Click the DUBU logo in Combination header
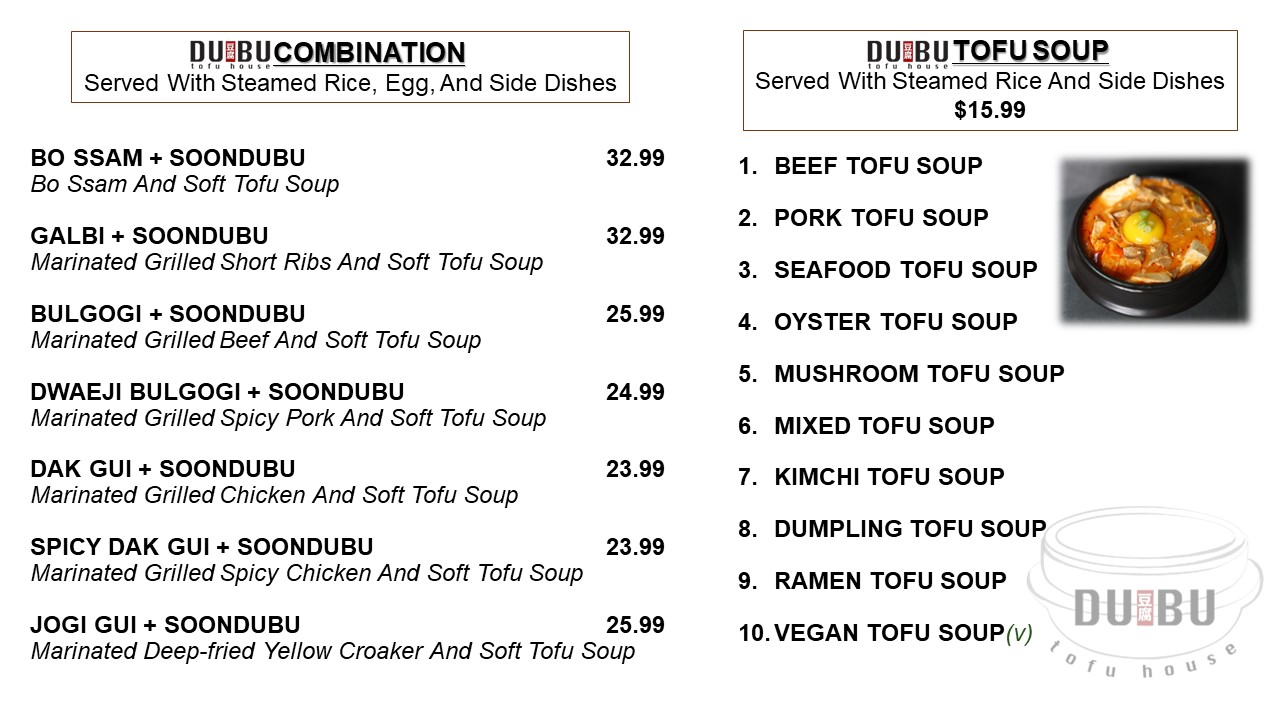Viewport: 1280px width, 720px height. tap(230, 54)
